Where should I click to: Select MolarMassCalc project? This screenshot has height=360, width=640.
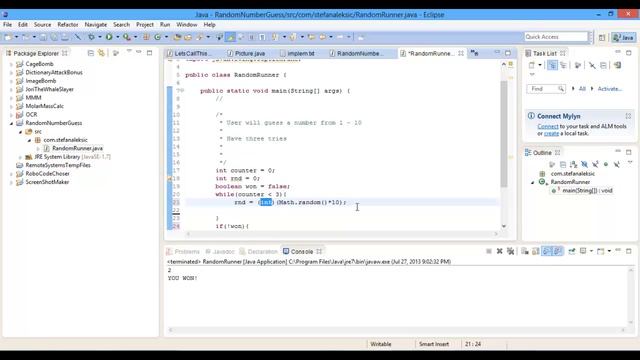point(44,106)
